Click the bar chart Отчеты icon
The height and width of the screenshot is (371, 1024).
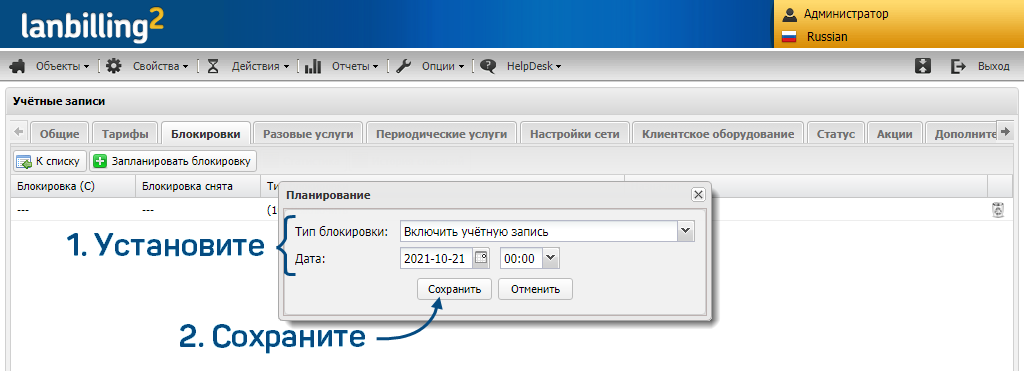(x=313, y=66)
